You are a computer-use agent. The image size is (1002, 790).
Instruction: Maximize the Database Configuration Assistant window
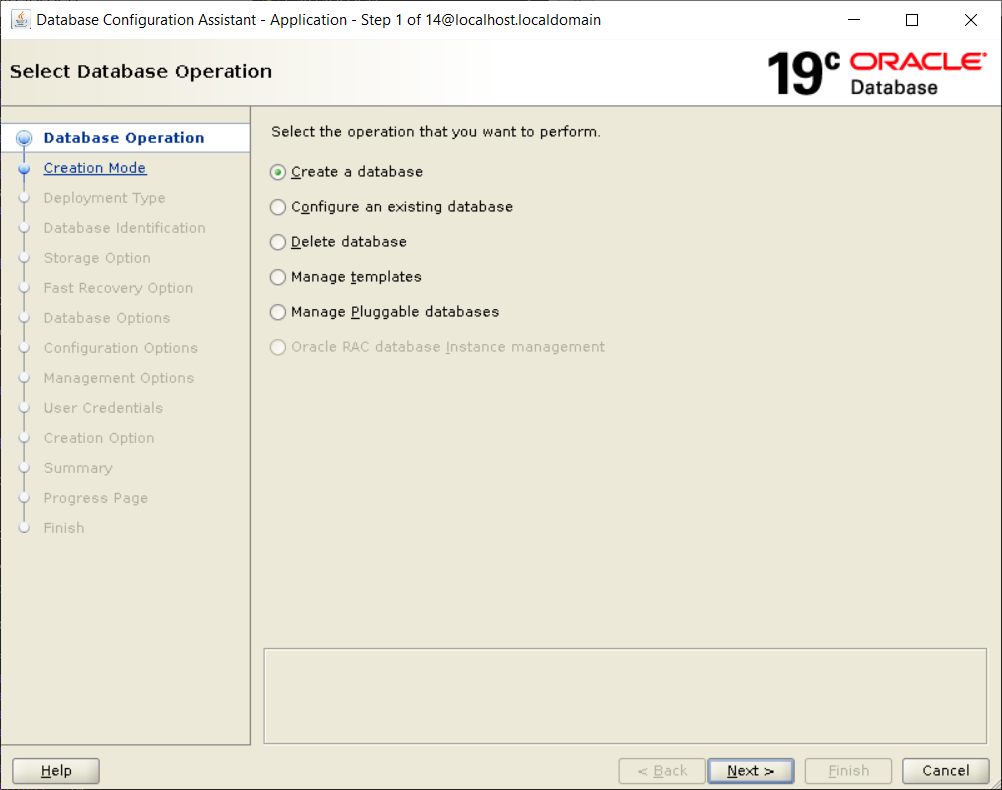912,20
